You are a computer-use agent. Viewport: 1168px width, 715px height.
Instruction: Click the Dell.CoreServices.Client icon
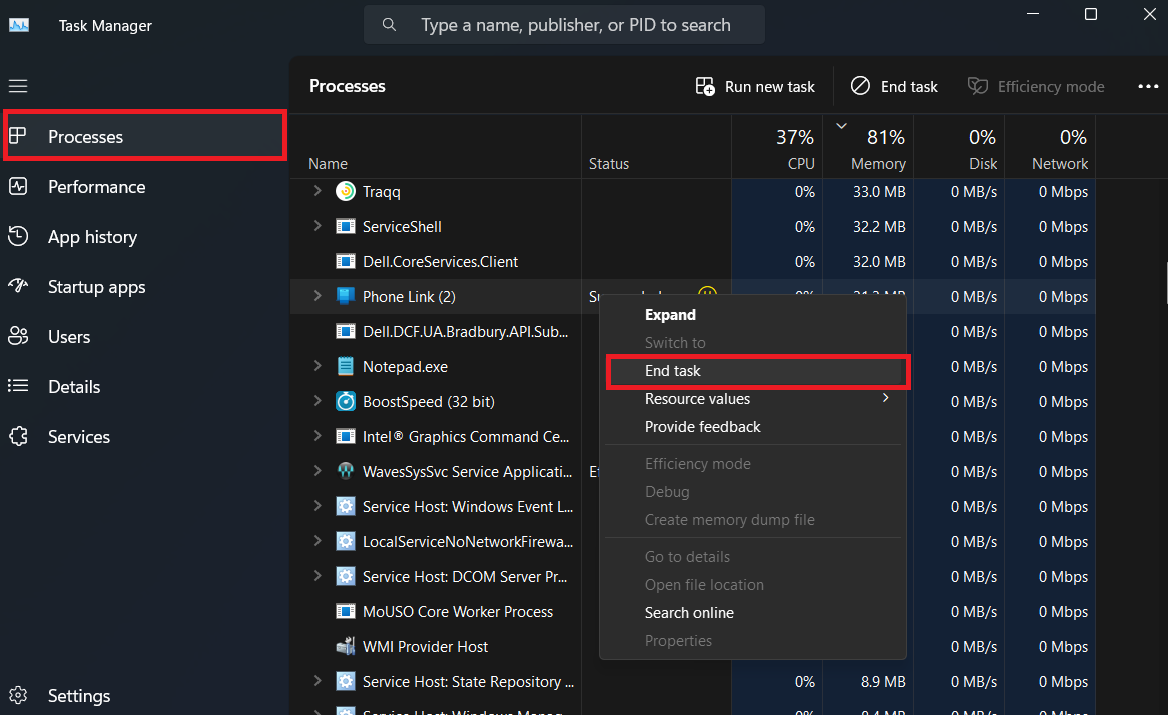pyautogui.click(x=346, y=261)
